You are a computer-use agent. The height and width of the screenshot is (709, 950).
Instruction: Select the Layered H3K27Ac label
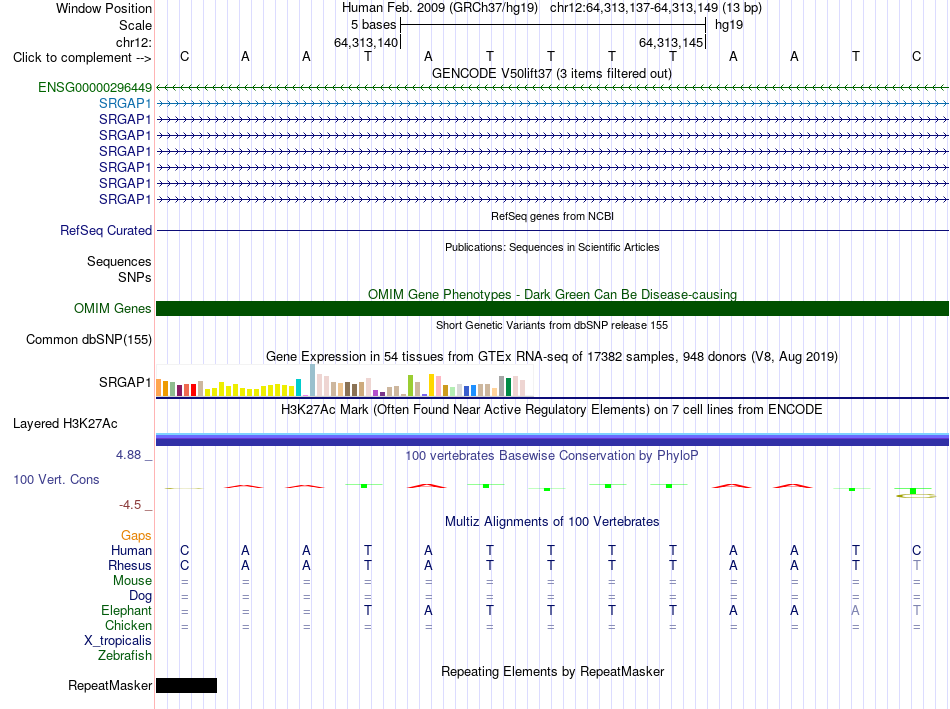click(x=65, y=424)
